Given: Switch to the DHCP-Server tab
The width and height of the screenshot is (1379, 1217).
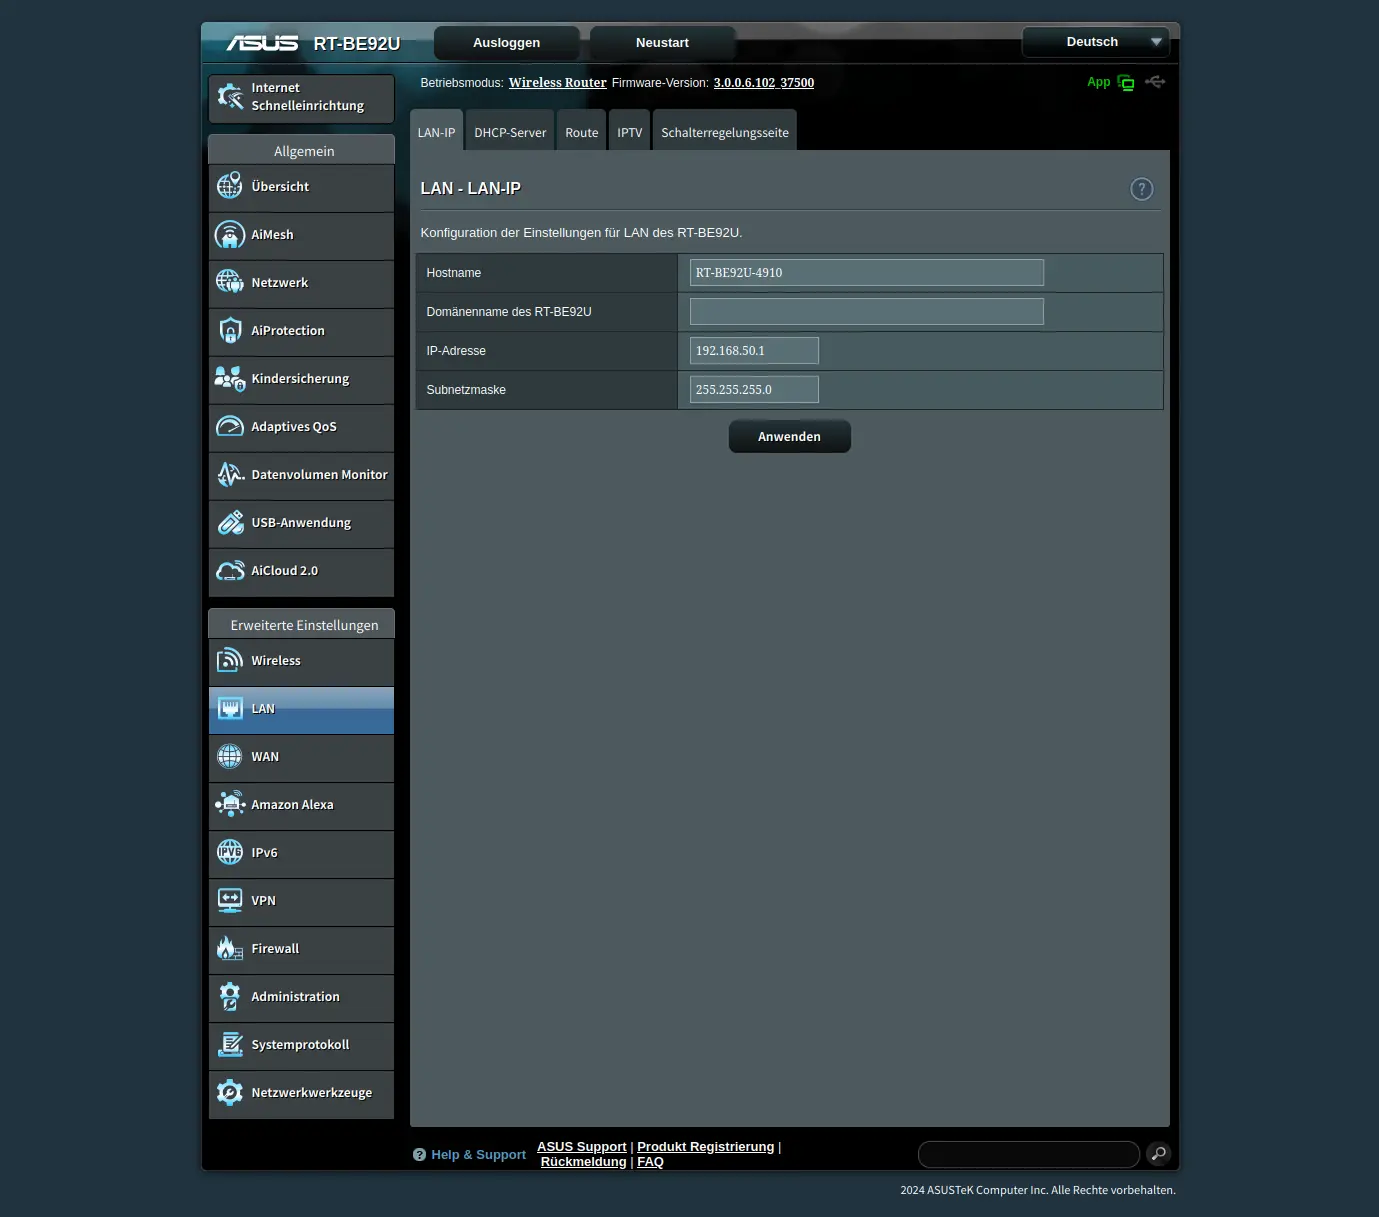Looking at the screenshot, I should 510,132.
